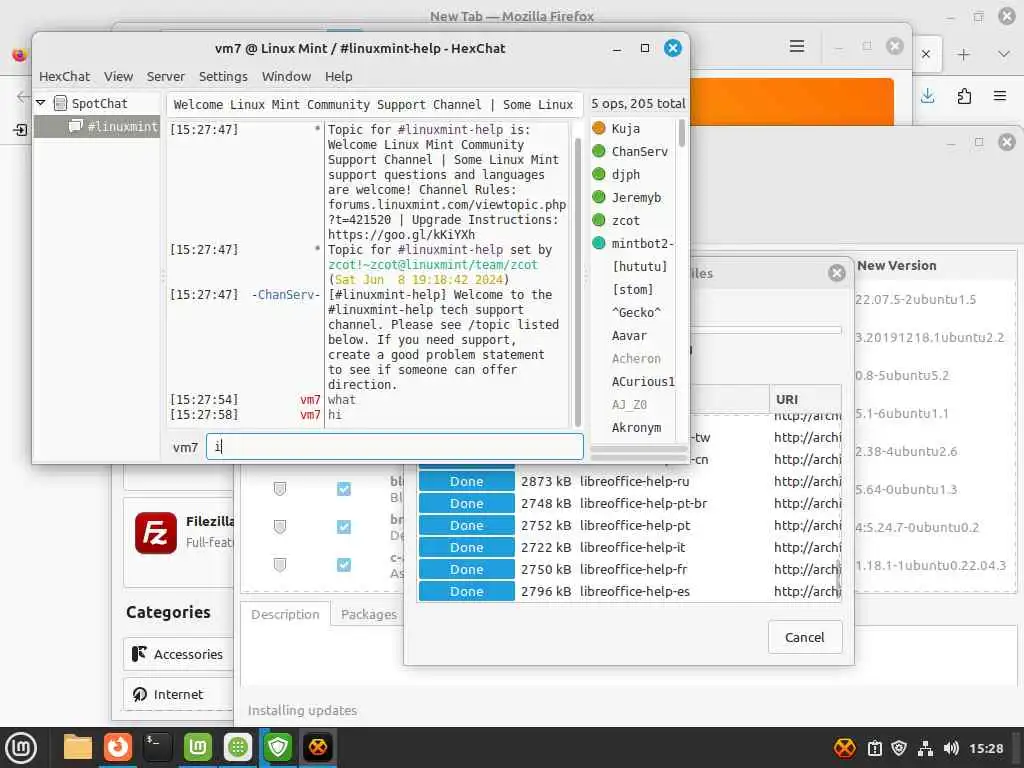Select user Acheron in user list
This screenshot has height=768, width=1024.
click(x=636, y=359)
